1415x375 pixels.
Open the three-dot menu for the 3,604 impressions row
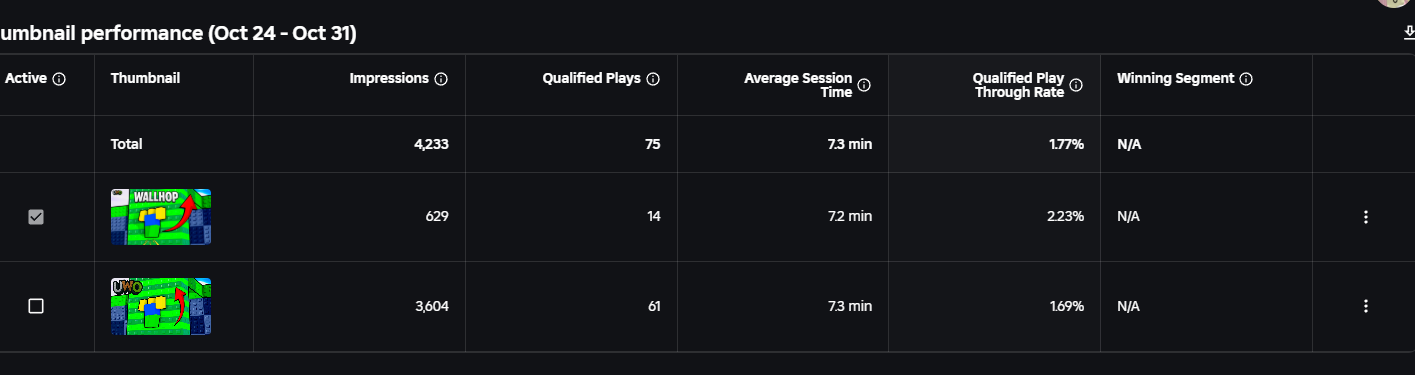click(x=1365, y=306)
